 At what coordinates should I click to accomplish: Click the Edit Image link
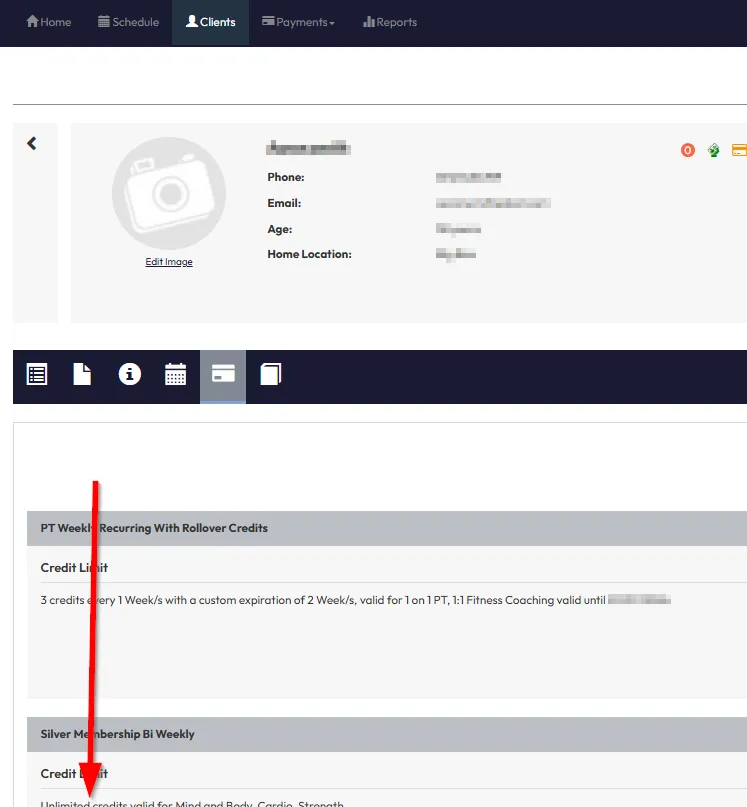point(169,262)
